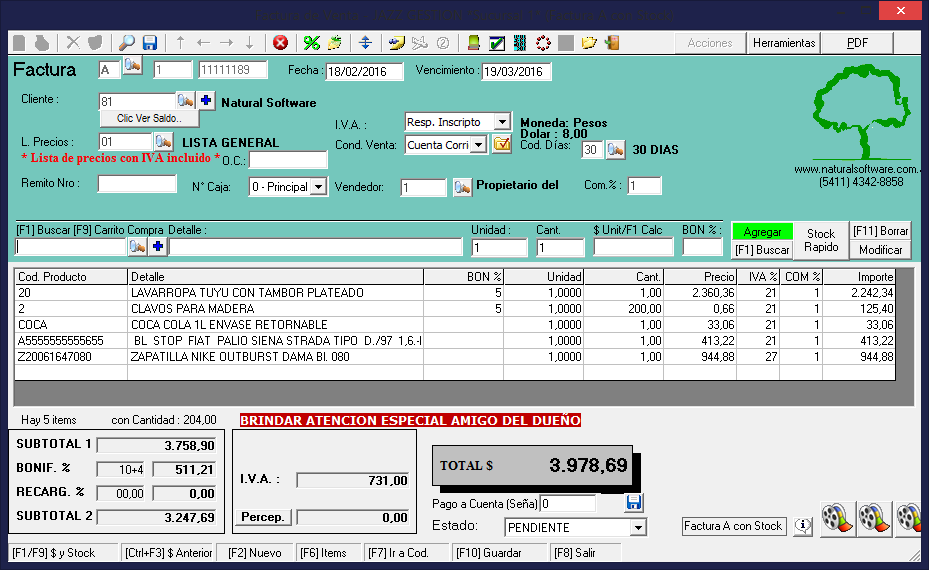
Task: Click save icon beside Pago a Cuenta
Action: pos(633,503)
